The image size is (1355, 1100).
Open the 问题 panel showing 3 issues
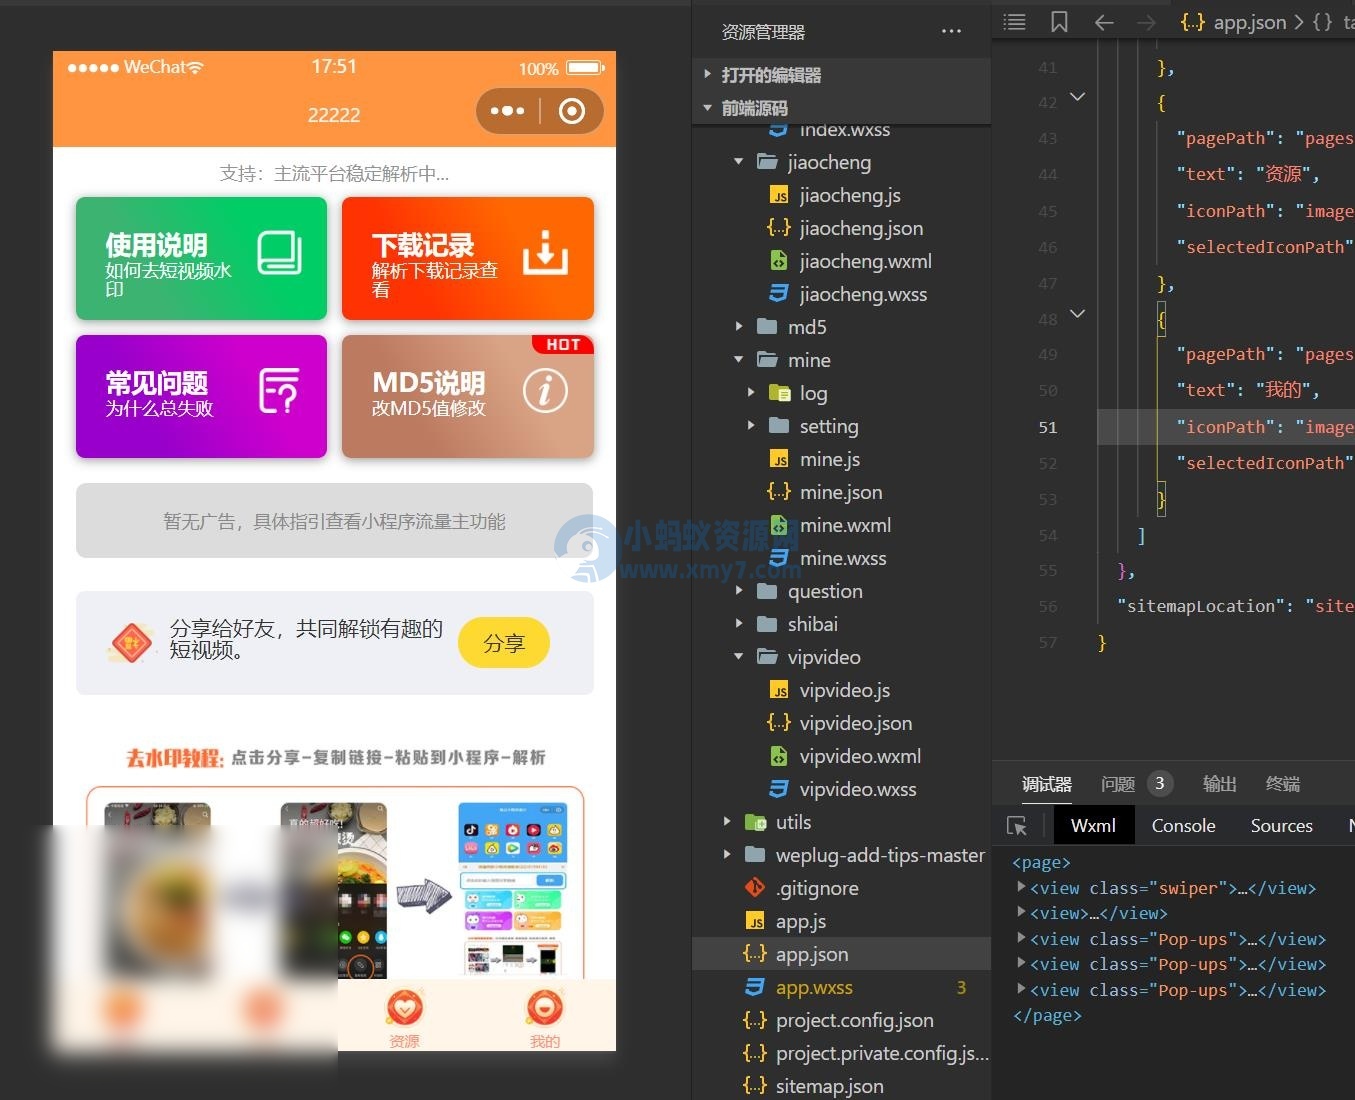pyautogui.click(x=1117, y=783)
